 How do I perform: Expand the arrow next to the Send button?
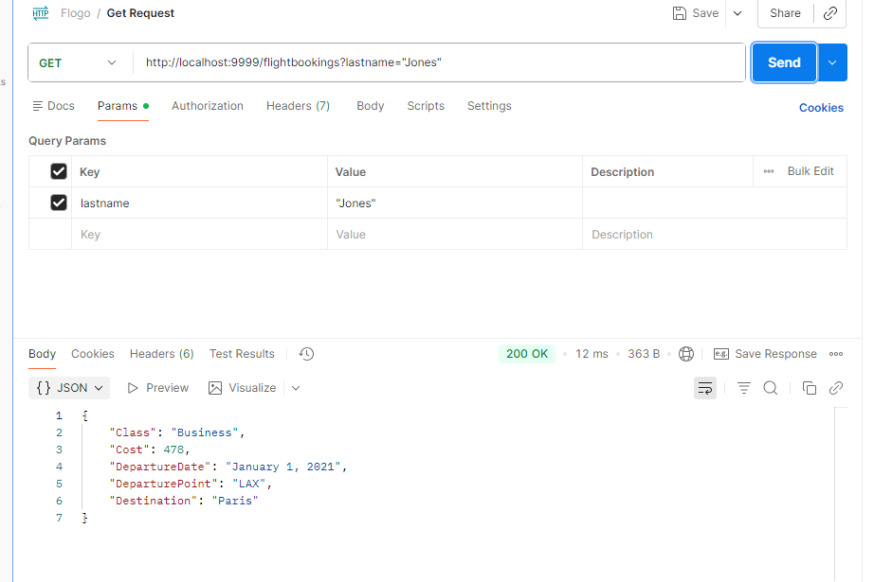(833, 62)
